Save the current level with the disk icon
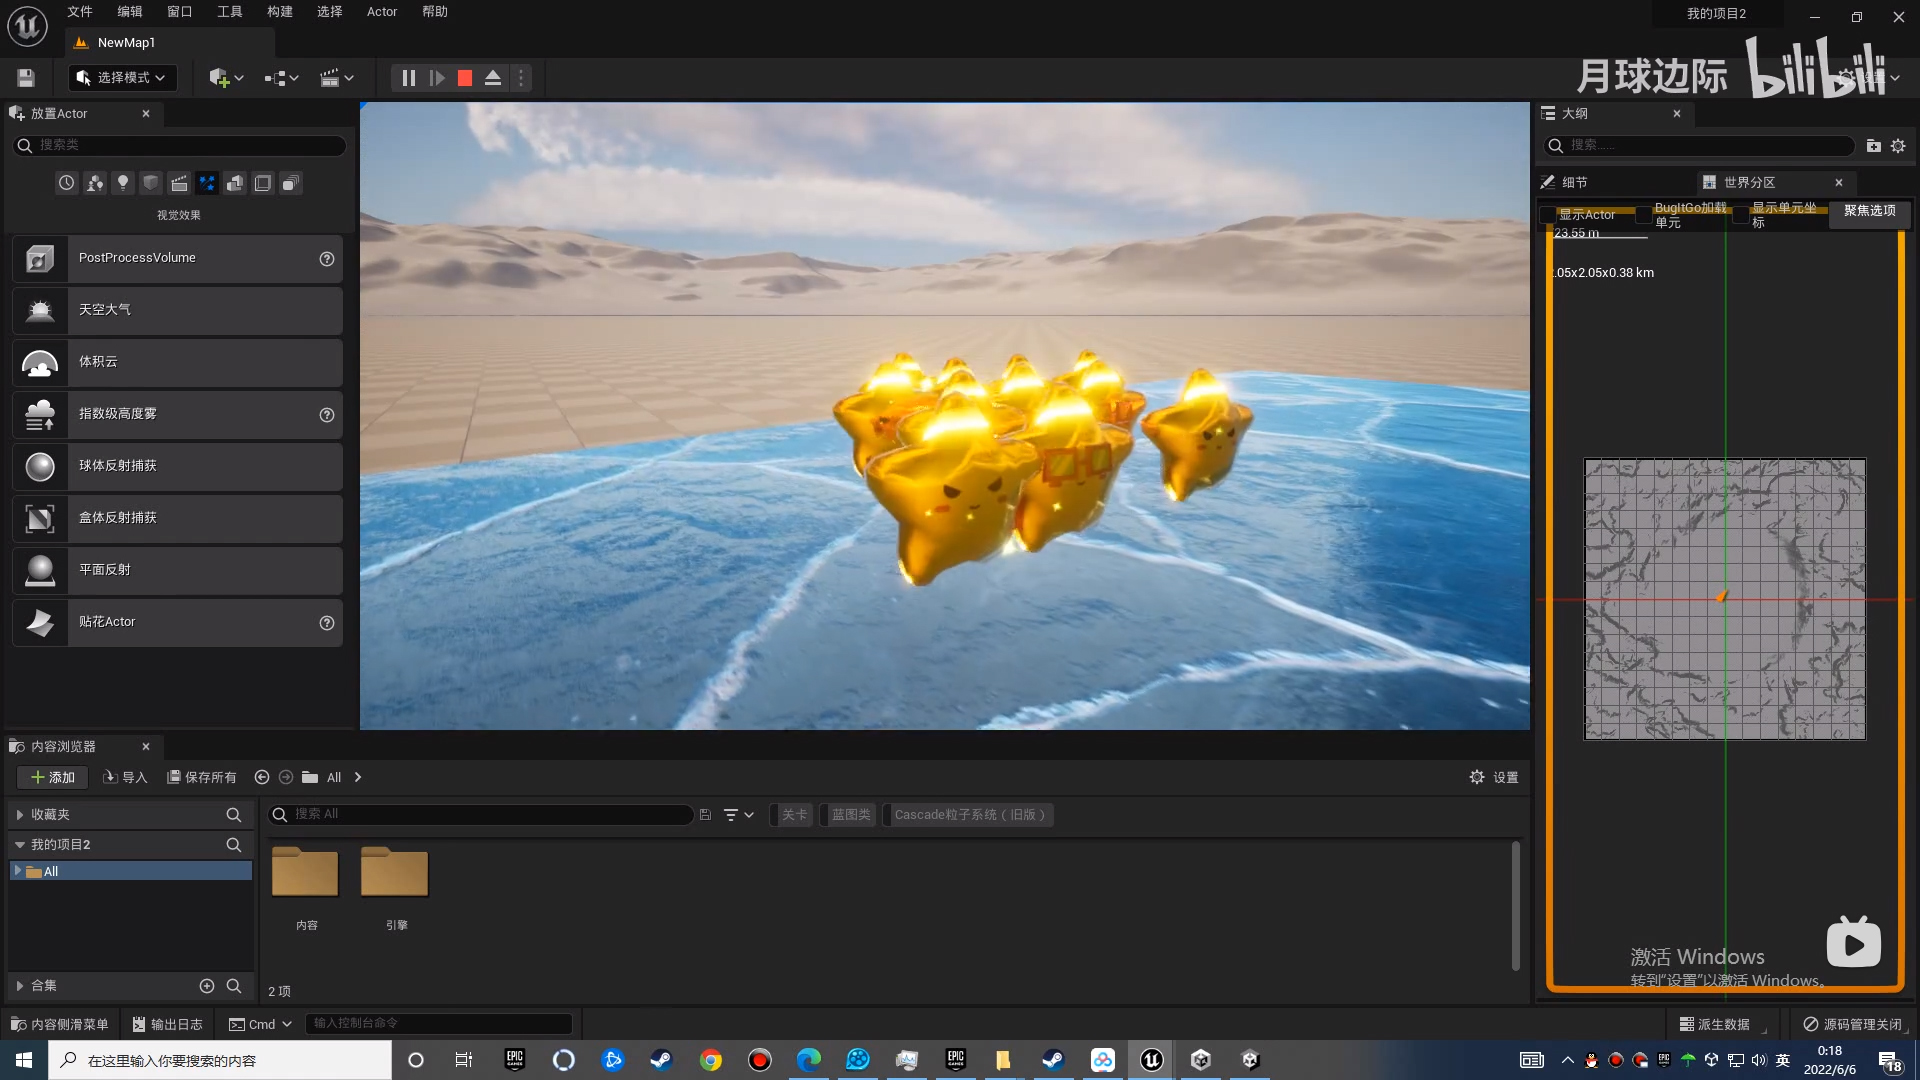This screenshot has width=1920, height=1080. click(x=26, y=78)
